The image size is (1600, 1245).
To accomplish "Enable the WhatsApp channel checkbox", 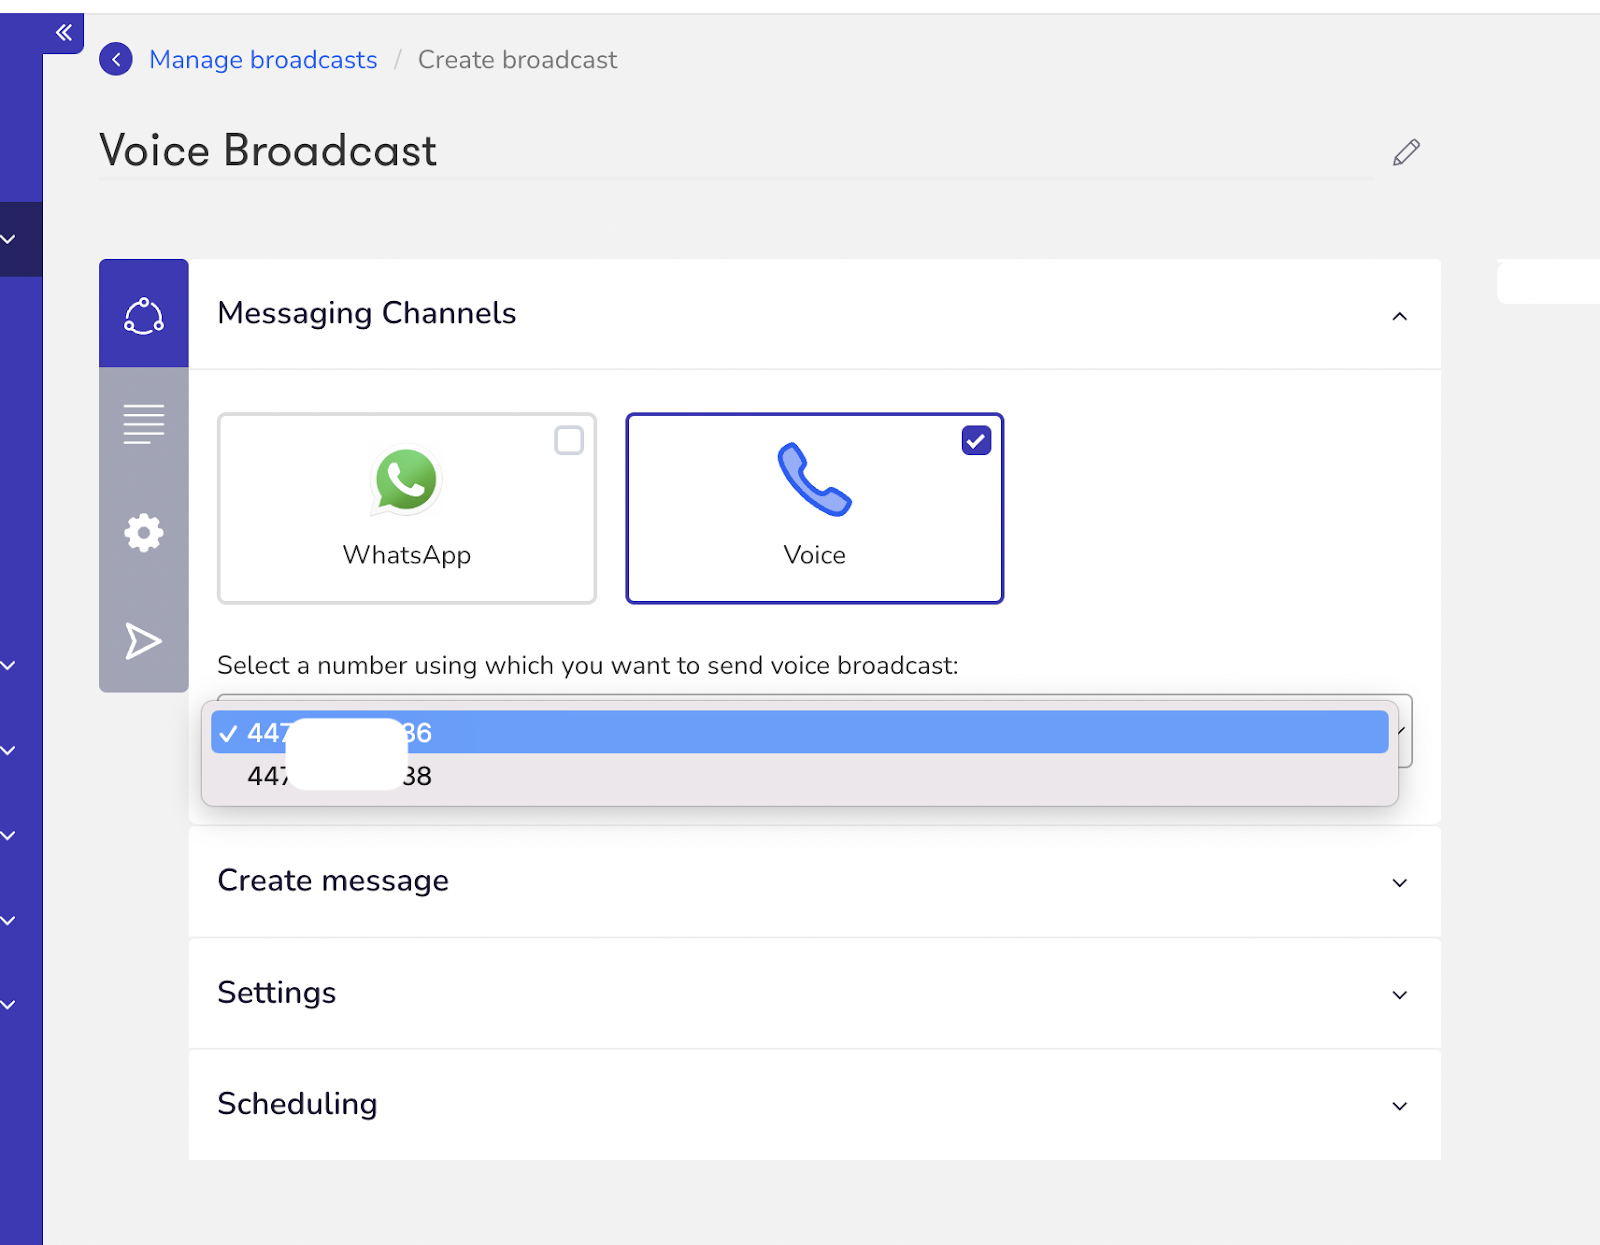I will [569, 440].
